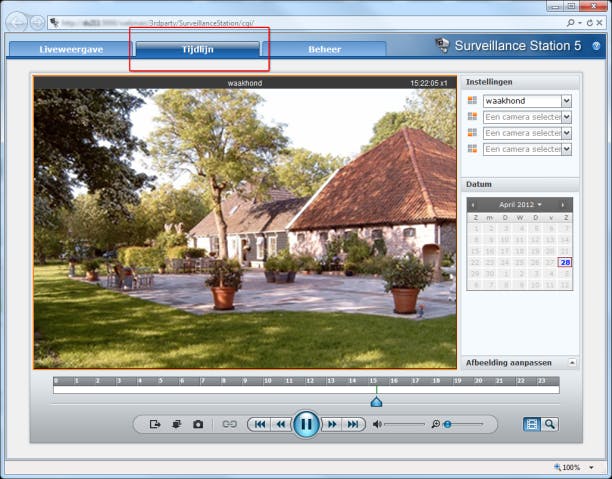Take a snapshot with the camera icon
This screenshot has width=612, height=479.
198,424
